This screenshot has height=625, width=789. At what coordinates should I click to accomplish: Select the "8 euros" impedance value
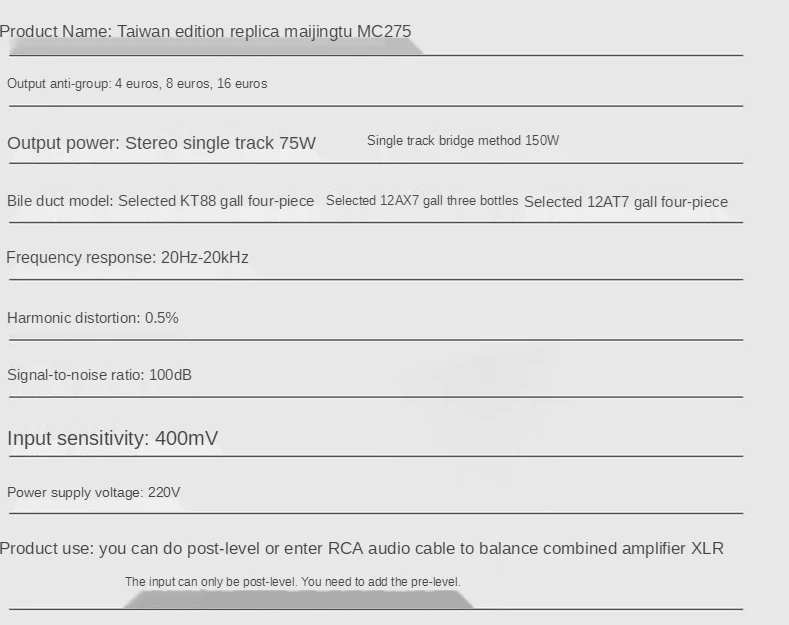click(x=187, y=84)
